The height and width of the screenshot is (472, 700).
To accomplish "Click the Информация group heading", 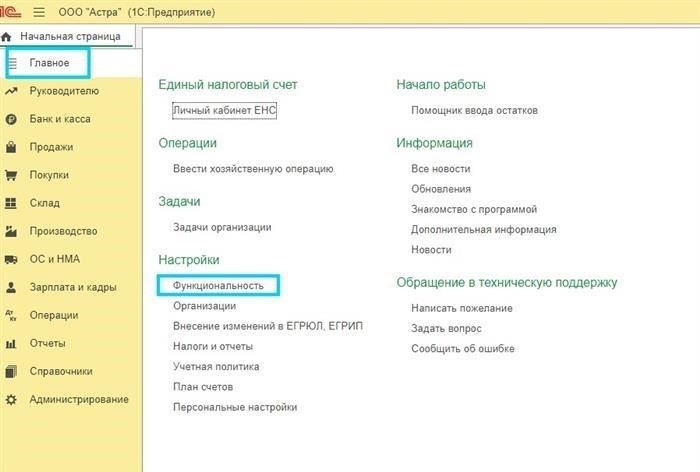I will click(434, 143).
